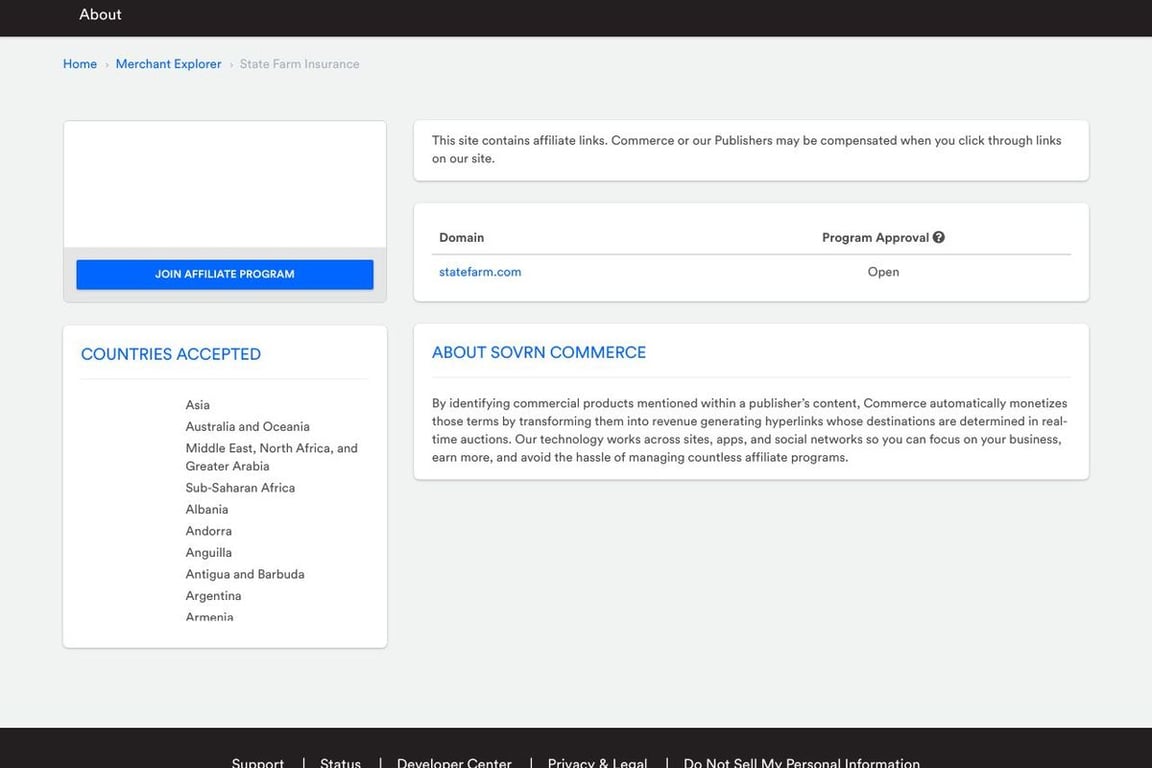Open the statefarm.com domain link

coord(480,272)
